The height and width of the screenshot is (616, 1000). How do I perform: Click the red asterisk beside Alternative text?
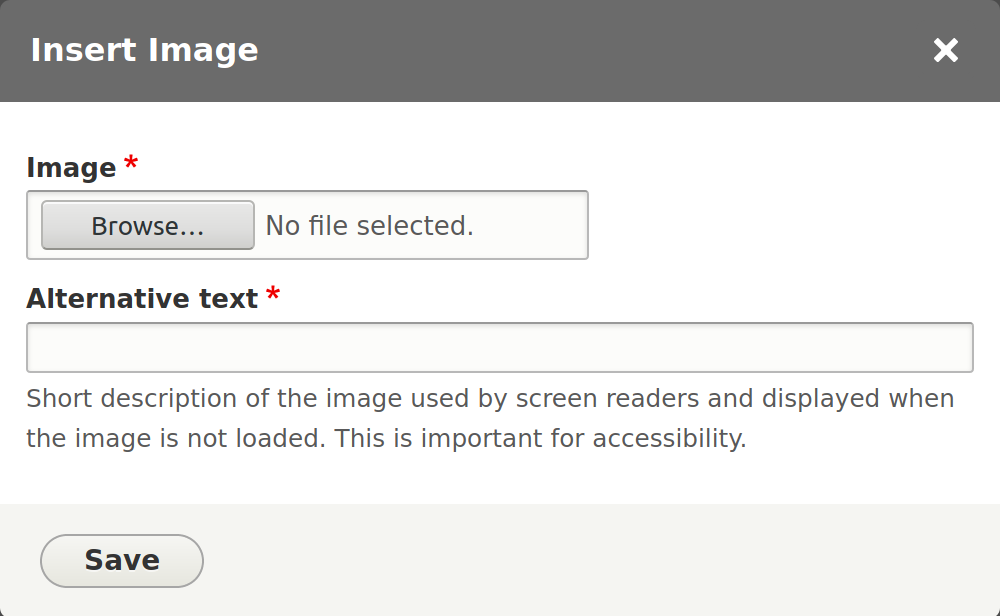pyautogui.click(x=275, y=297)
